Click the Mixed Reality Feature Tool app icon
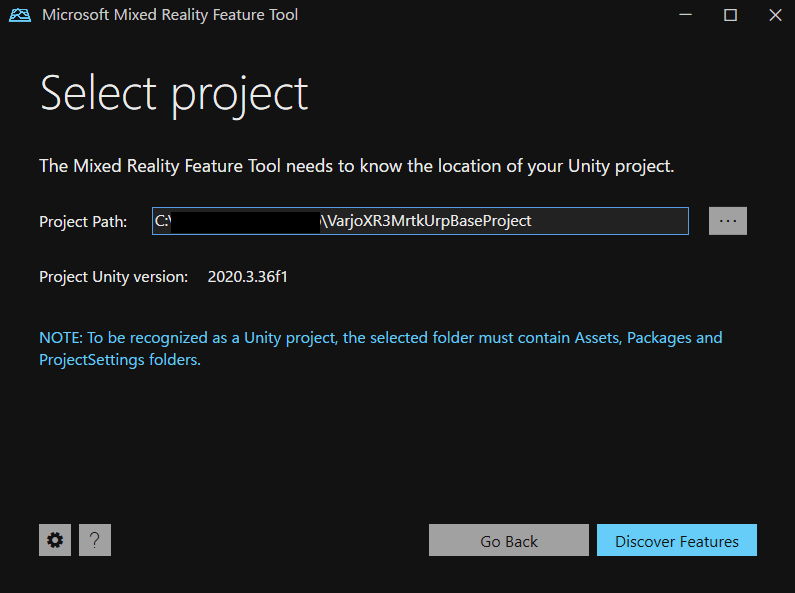The height and width of the screenshot is (593, 795). tap(20, 15)
